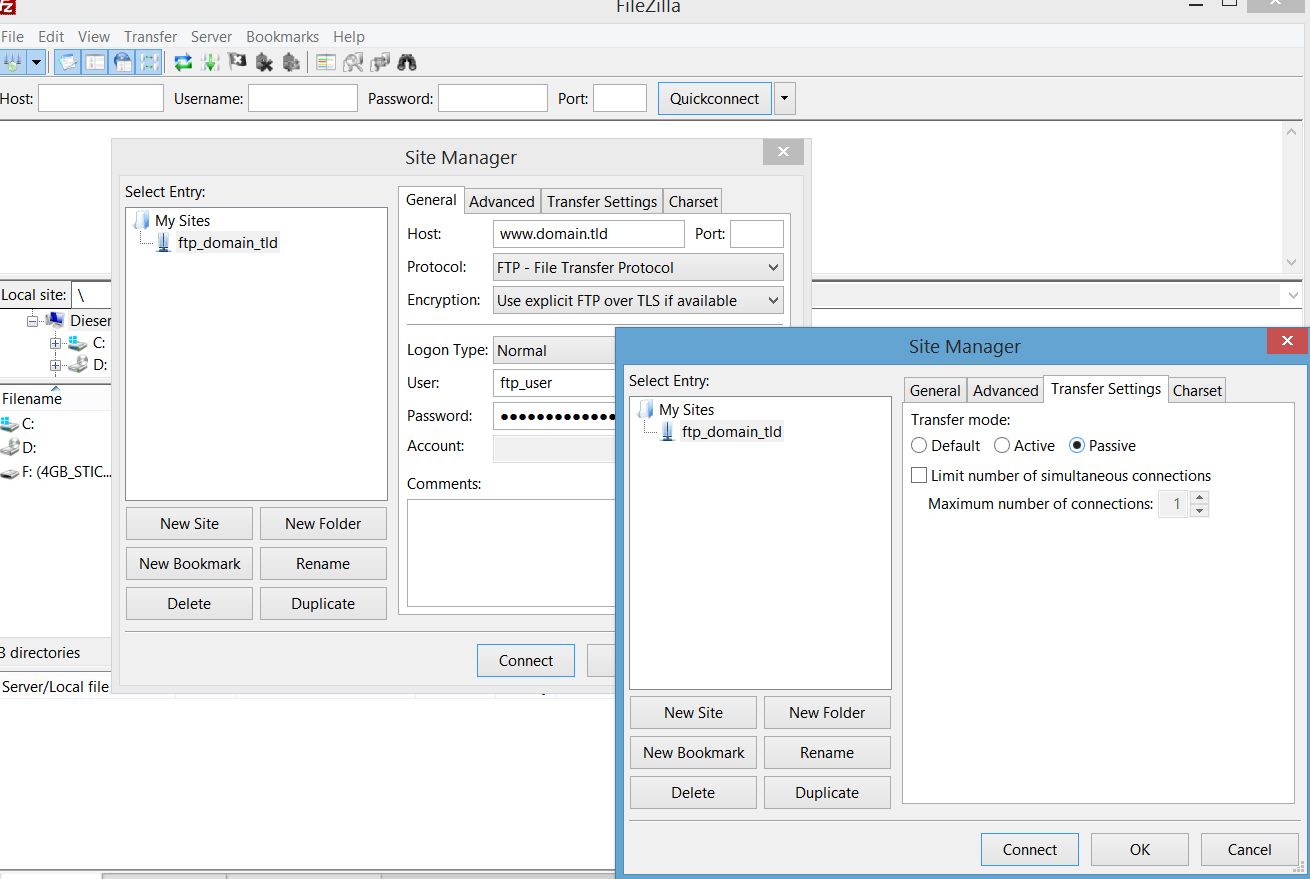Switch to Charset tab in front Site Manager

click(1197, 391)
